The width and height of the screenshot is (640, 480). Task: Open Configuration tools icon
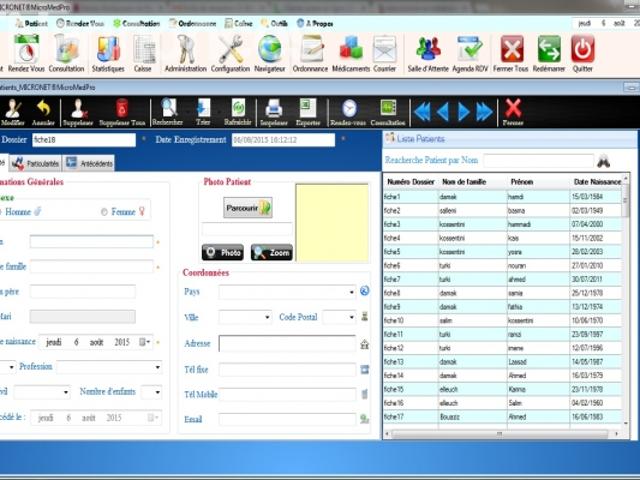tap(230, 53)
